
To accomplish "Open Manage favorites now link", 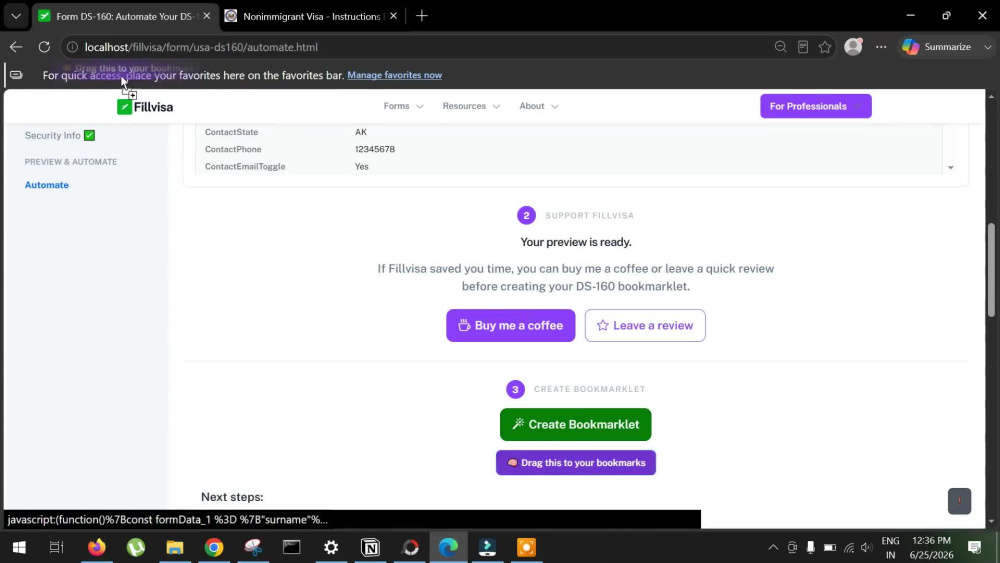I will [x=394, y=75].
